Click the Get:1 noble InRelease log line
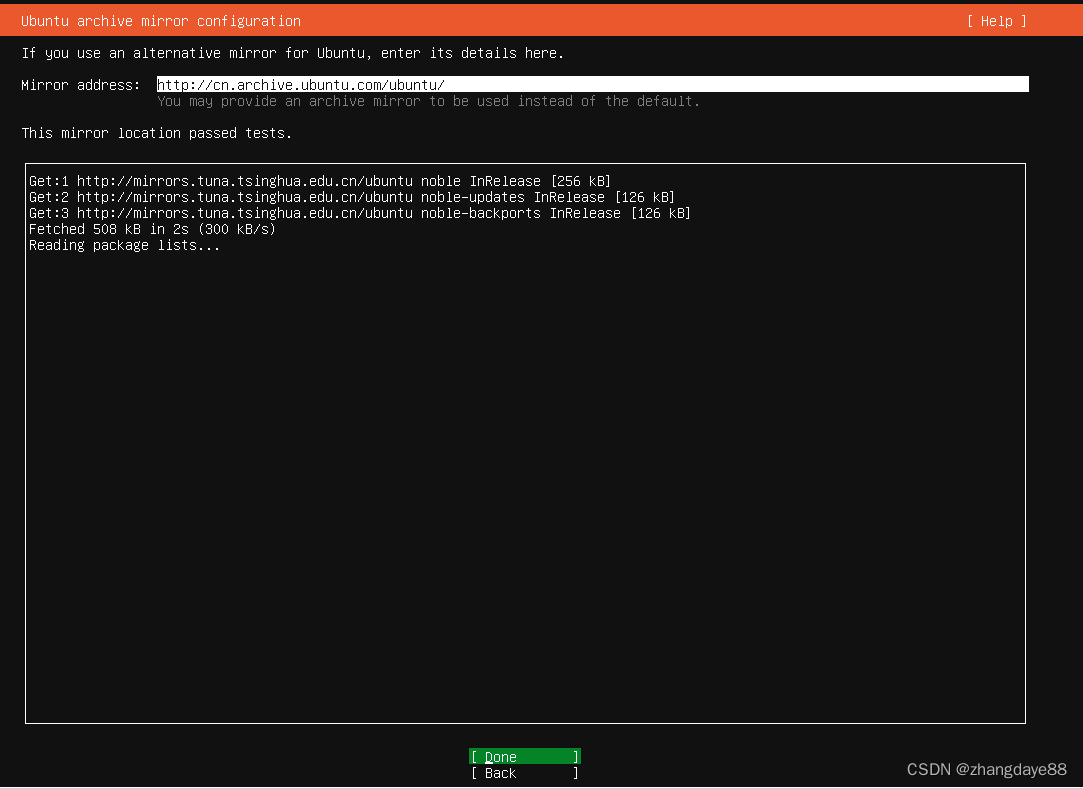1083x789 pixels. [320, 181]
